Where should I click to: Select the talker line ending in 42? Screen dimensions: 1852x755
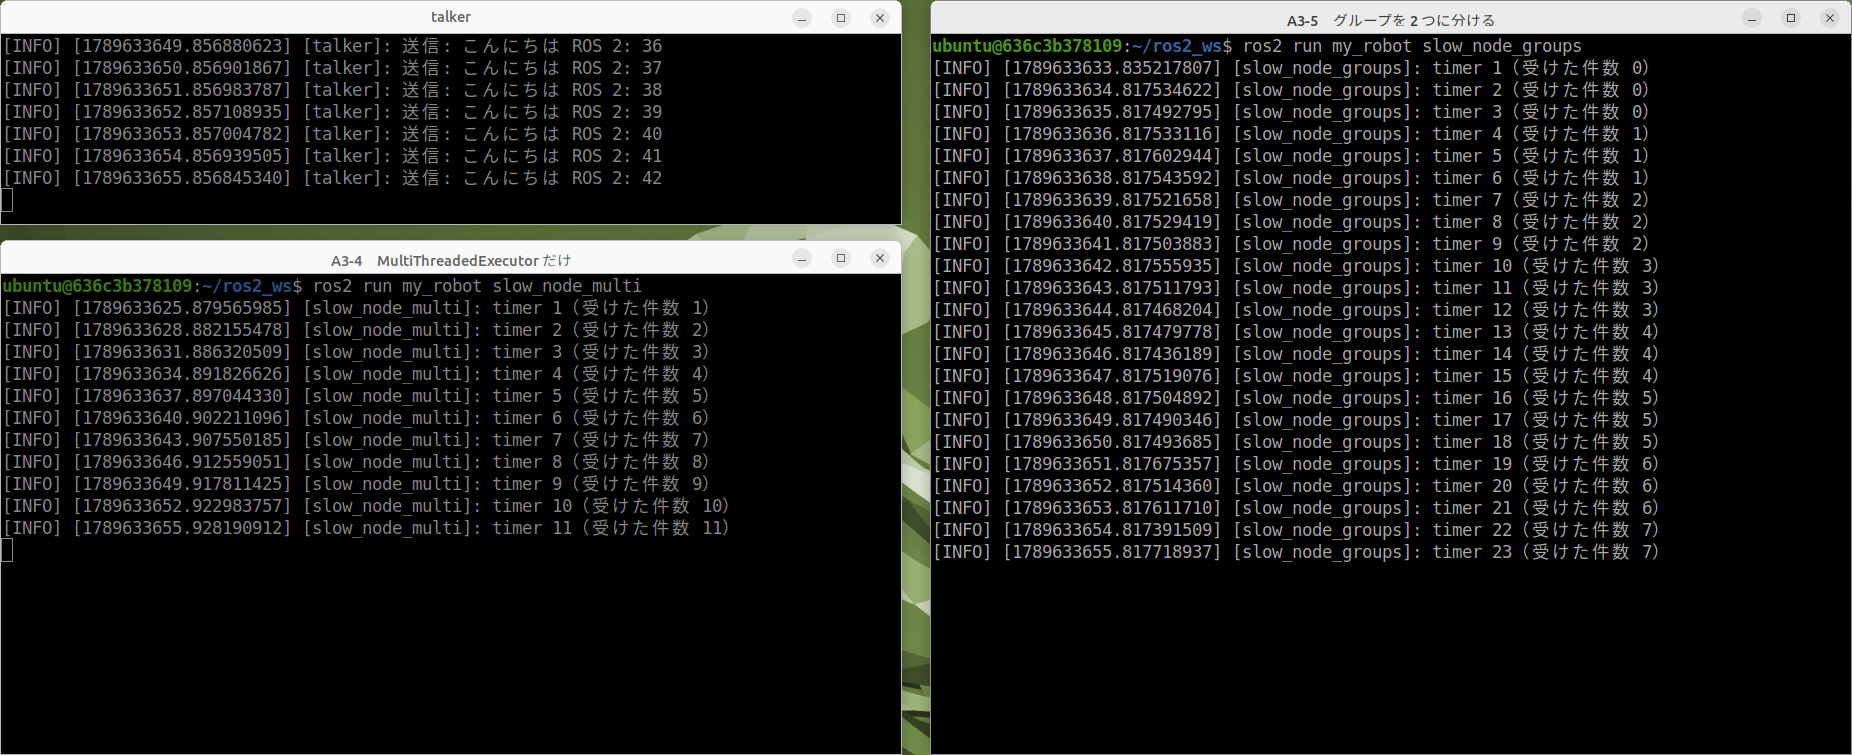click(332, 178)
